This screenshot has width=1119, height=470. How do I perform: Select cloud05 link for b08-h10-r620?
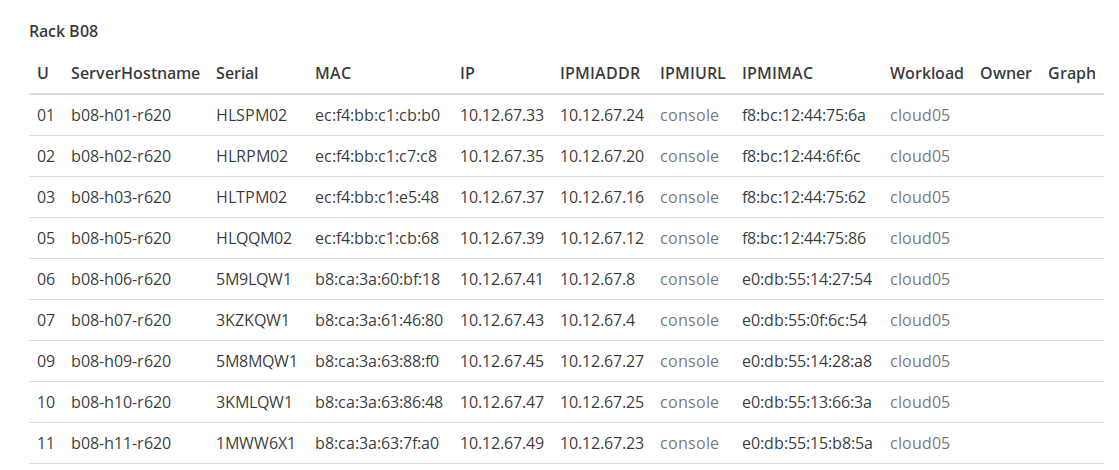919,402
